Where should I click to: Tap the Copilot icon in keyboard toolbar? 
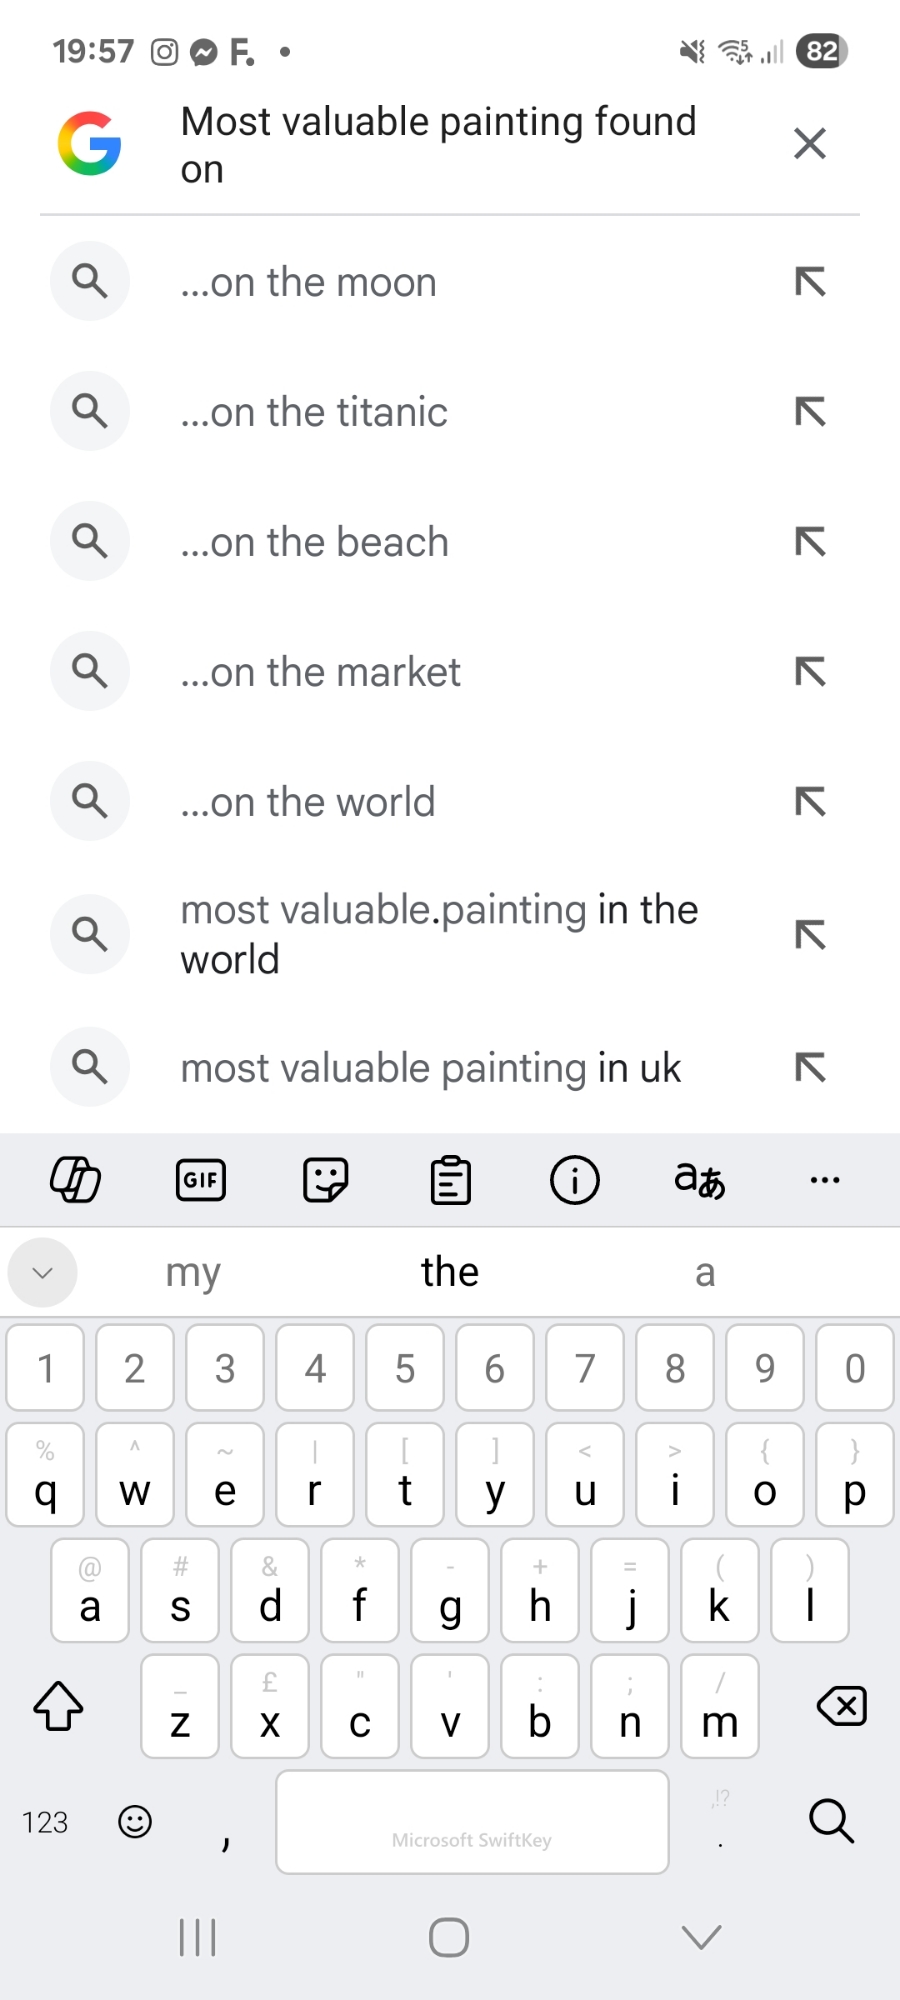[76, 1180]
